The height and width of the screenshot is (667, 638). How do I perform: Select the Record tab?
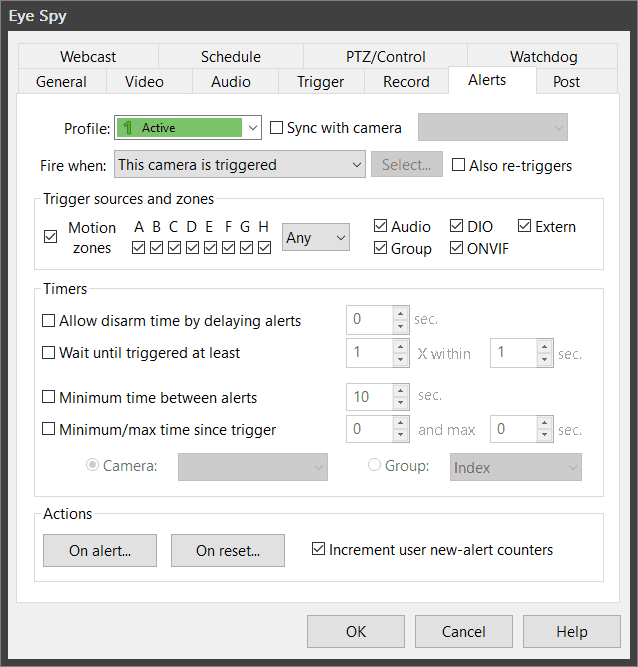click(406, 81)
